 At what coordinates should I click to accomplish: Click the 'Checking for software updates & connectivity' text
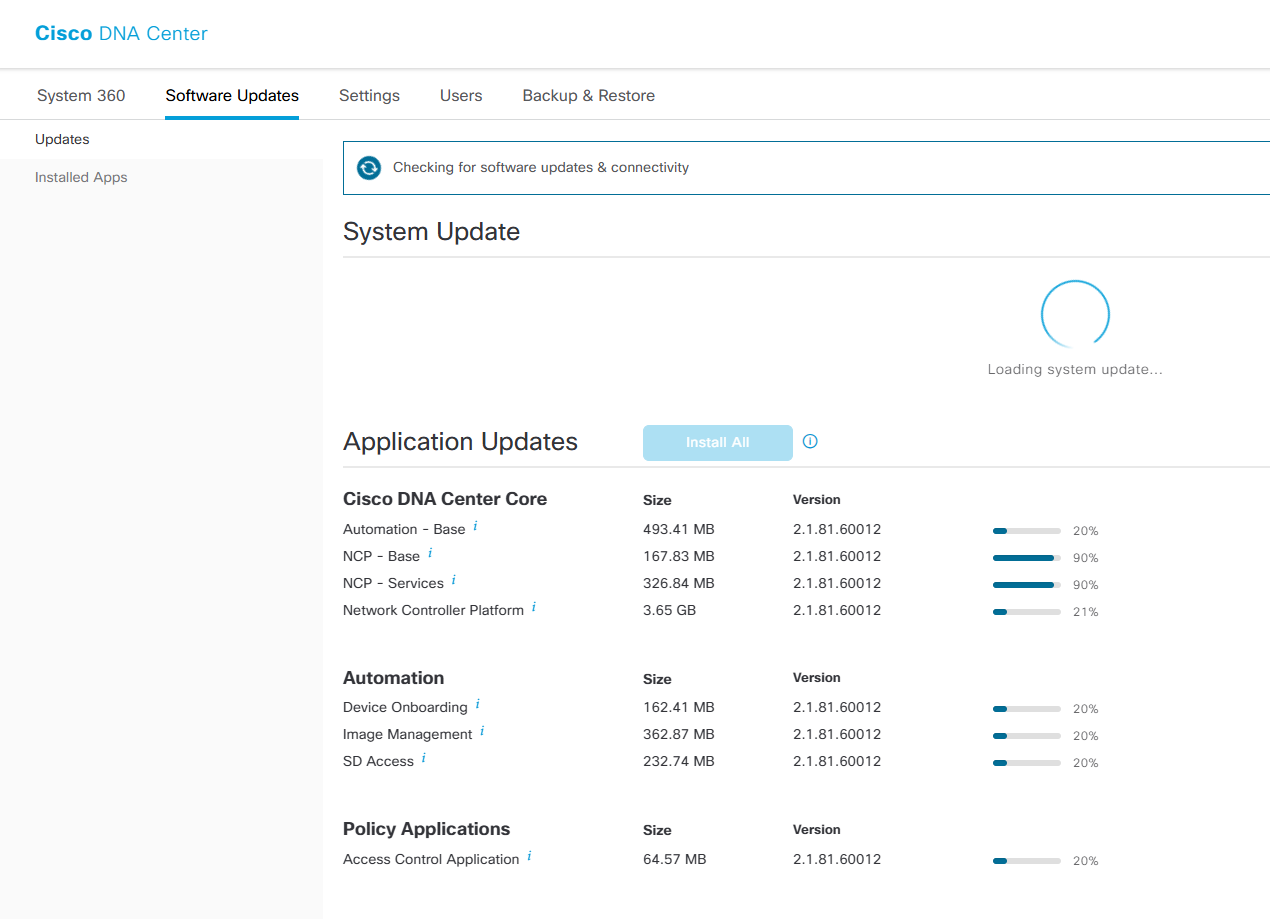tap(541, 167)
